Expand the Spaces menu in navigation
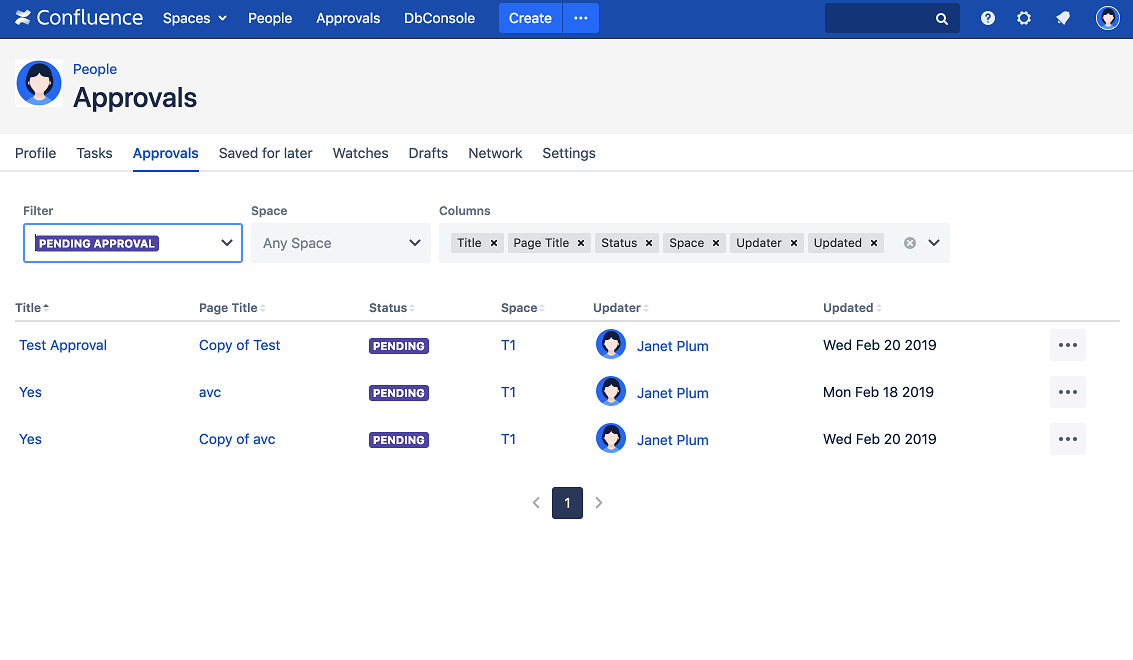The width and height of the screenshot is (1133, 660). [x=195, y=18]
